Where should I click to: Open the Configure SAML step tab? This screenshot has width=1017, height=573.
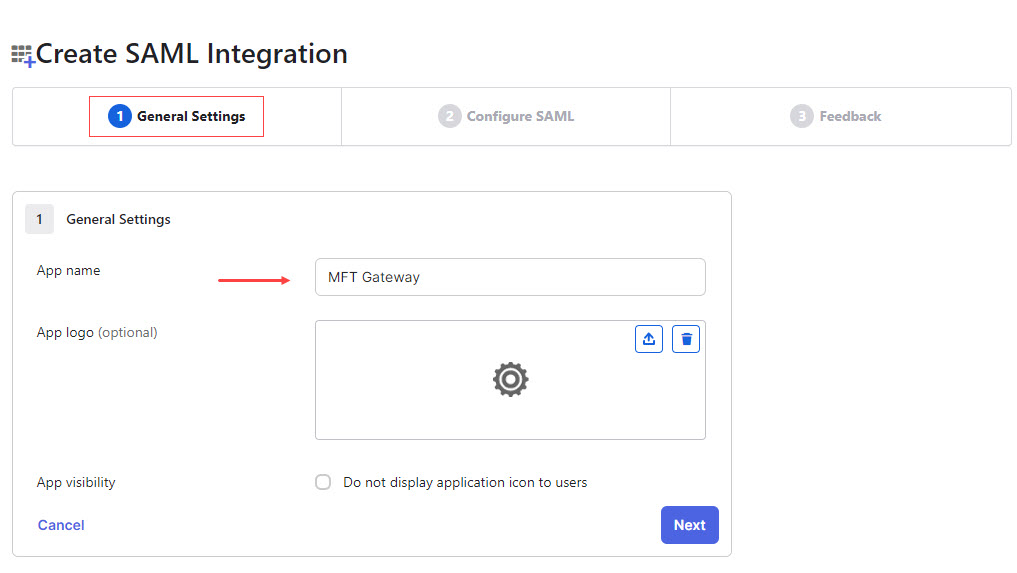click(x=506, y=116)
